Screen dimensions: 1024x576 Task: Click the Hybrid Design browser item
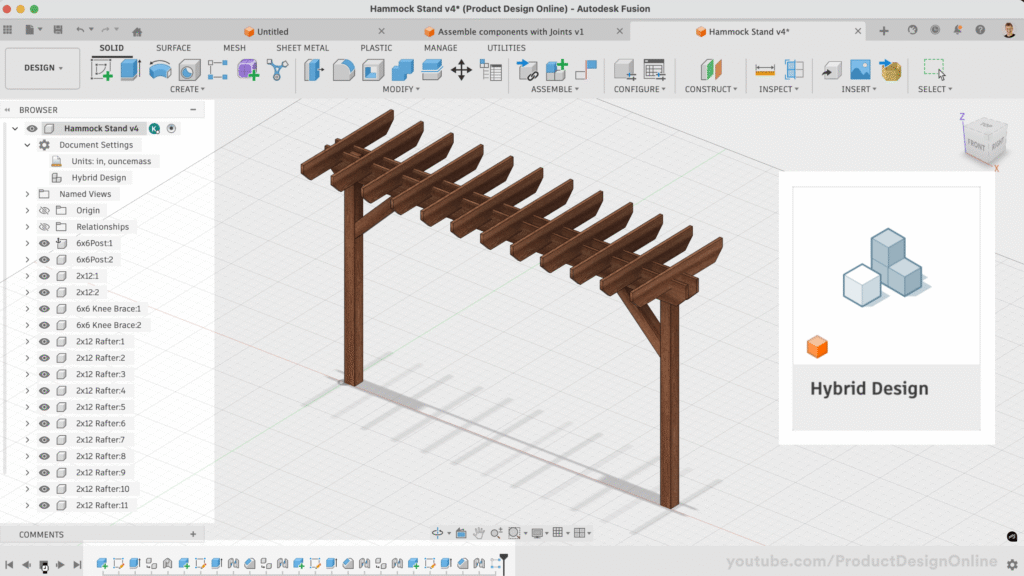pos(98,178)
